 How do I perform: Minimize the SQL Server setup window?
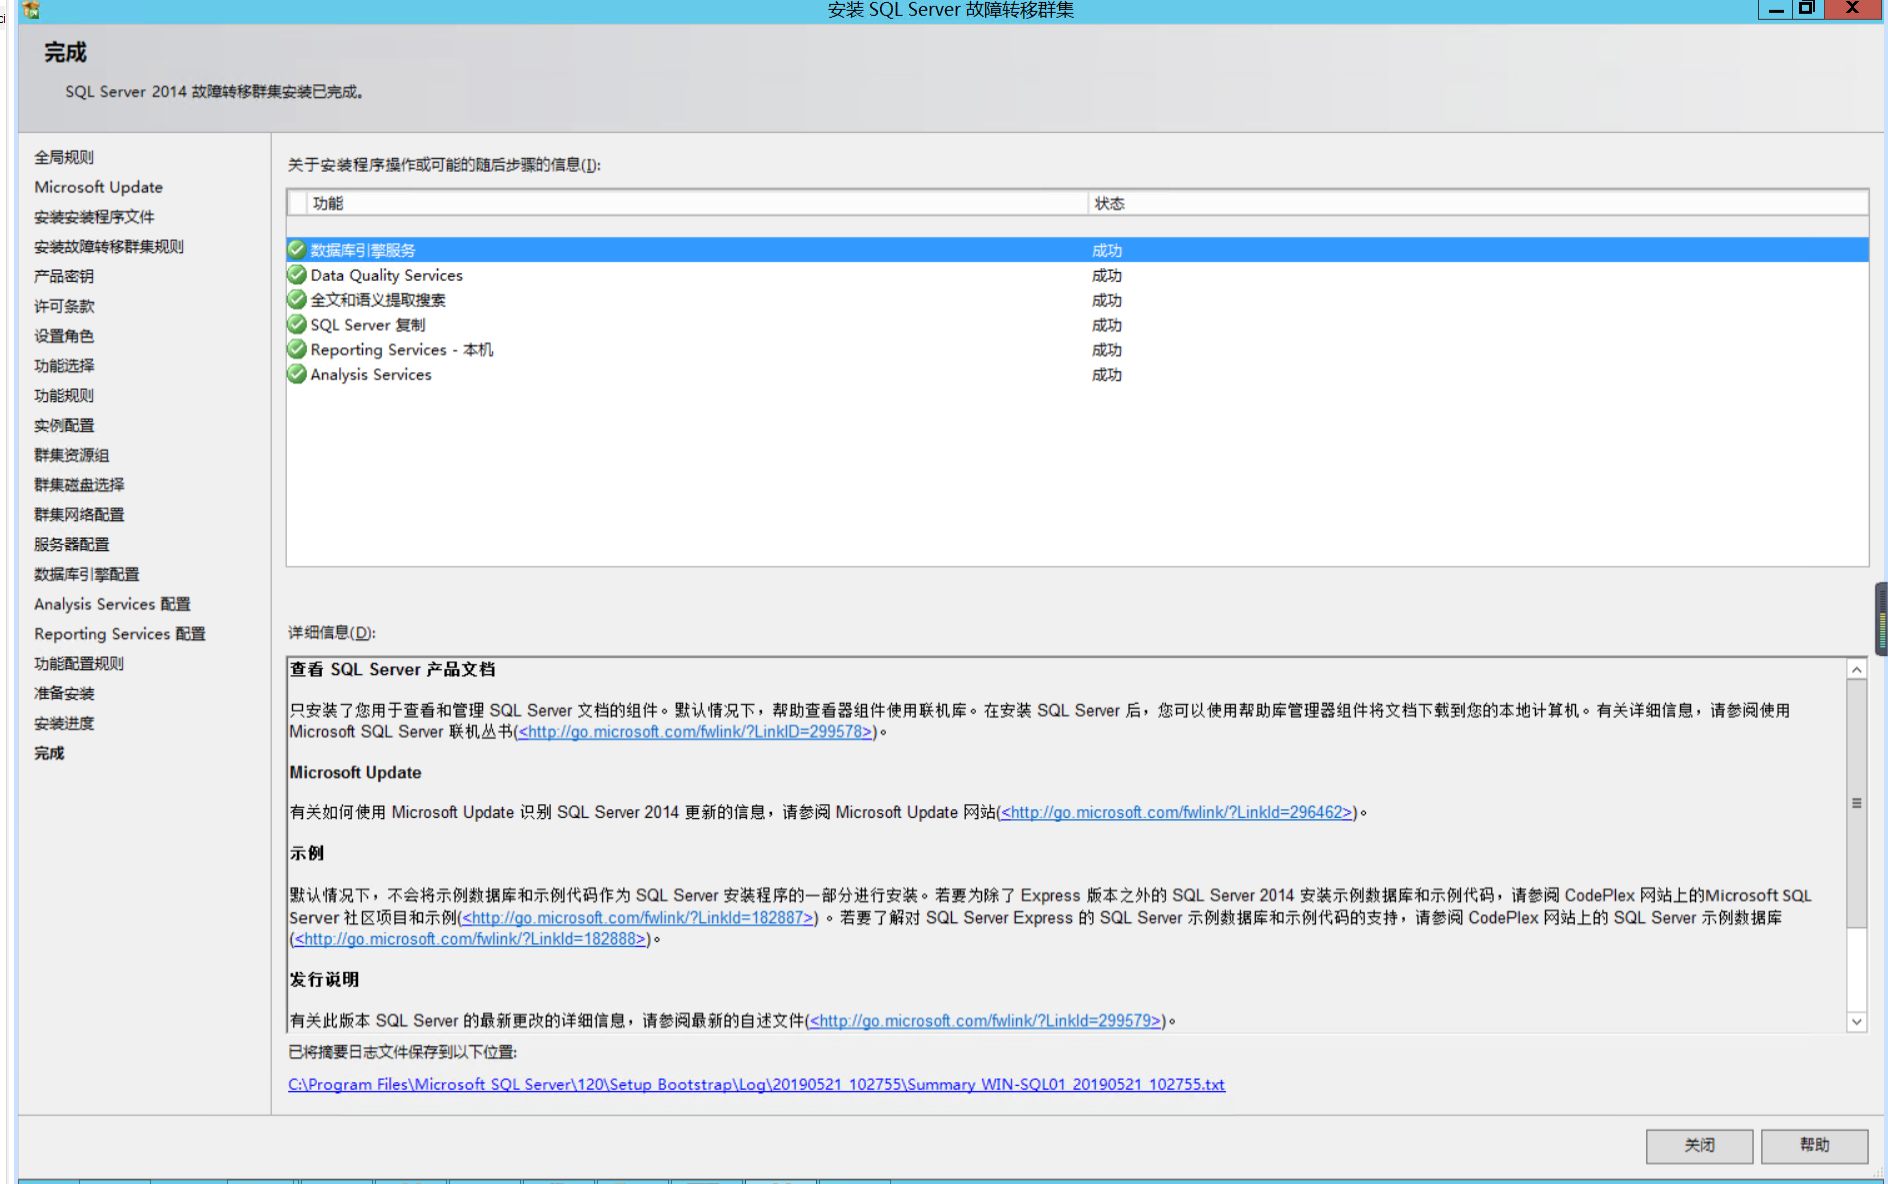coord(1775,9)
